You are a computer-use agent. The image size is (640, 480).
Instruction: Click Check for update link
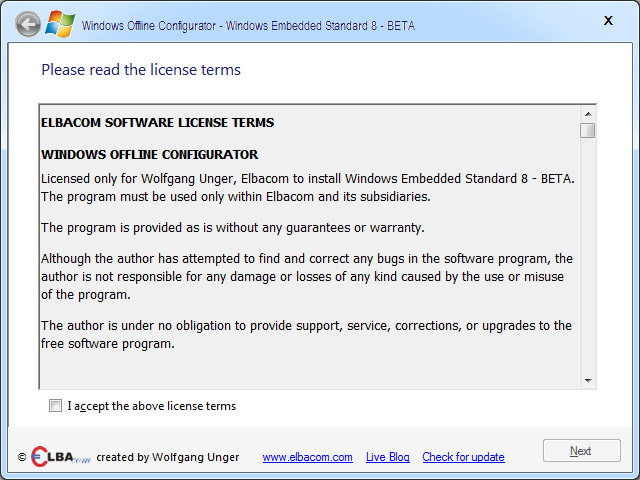pos(463,457)
